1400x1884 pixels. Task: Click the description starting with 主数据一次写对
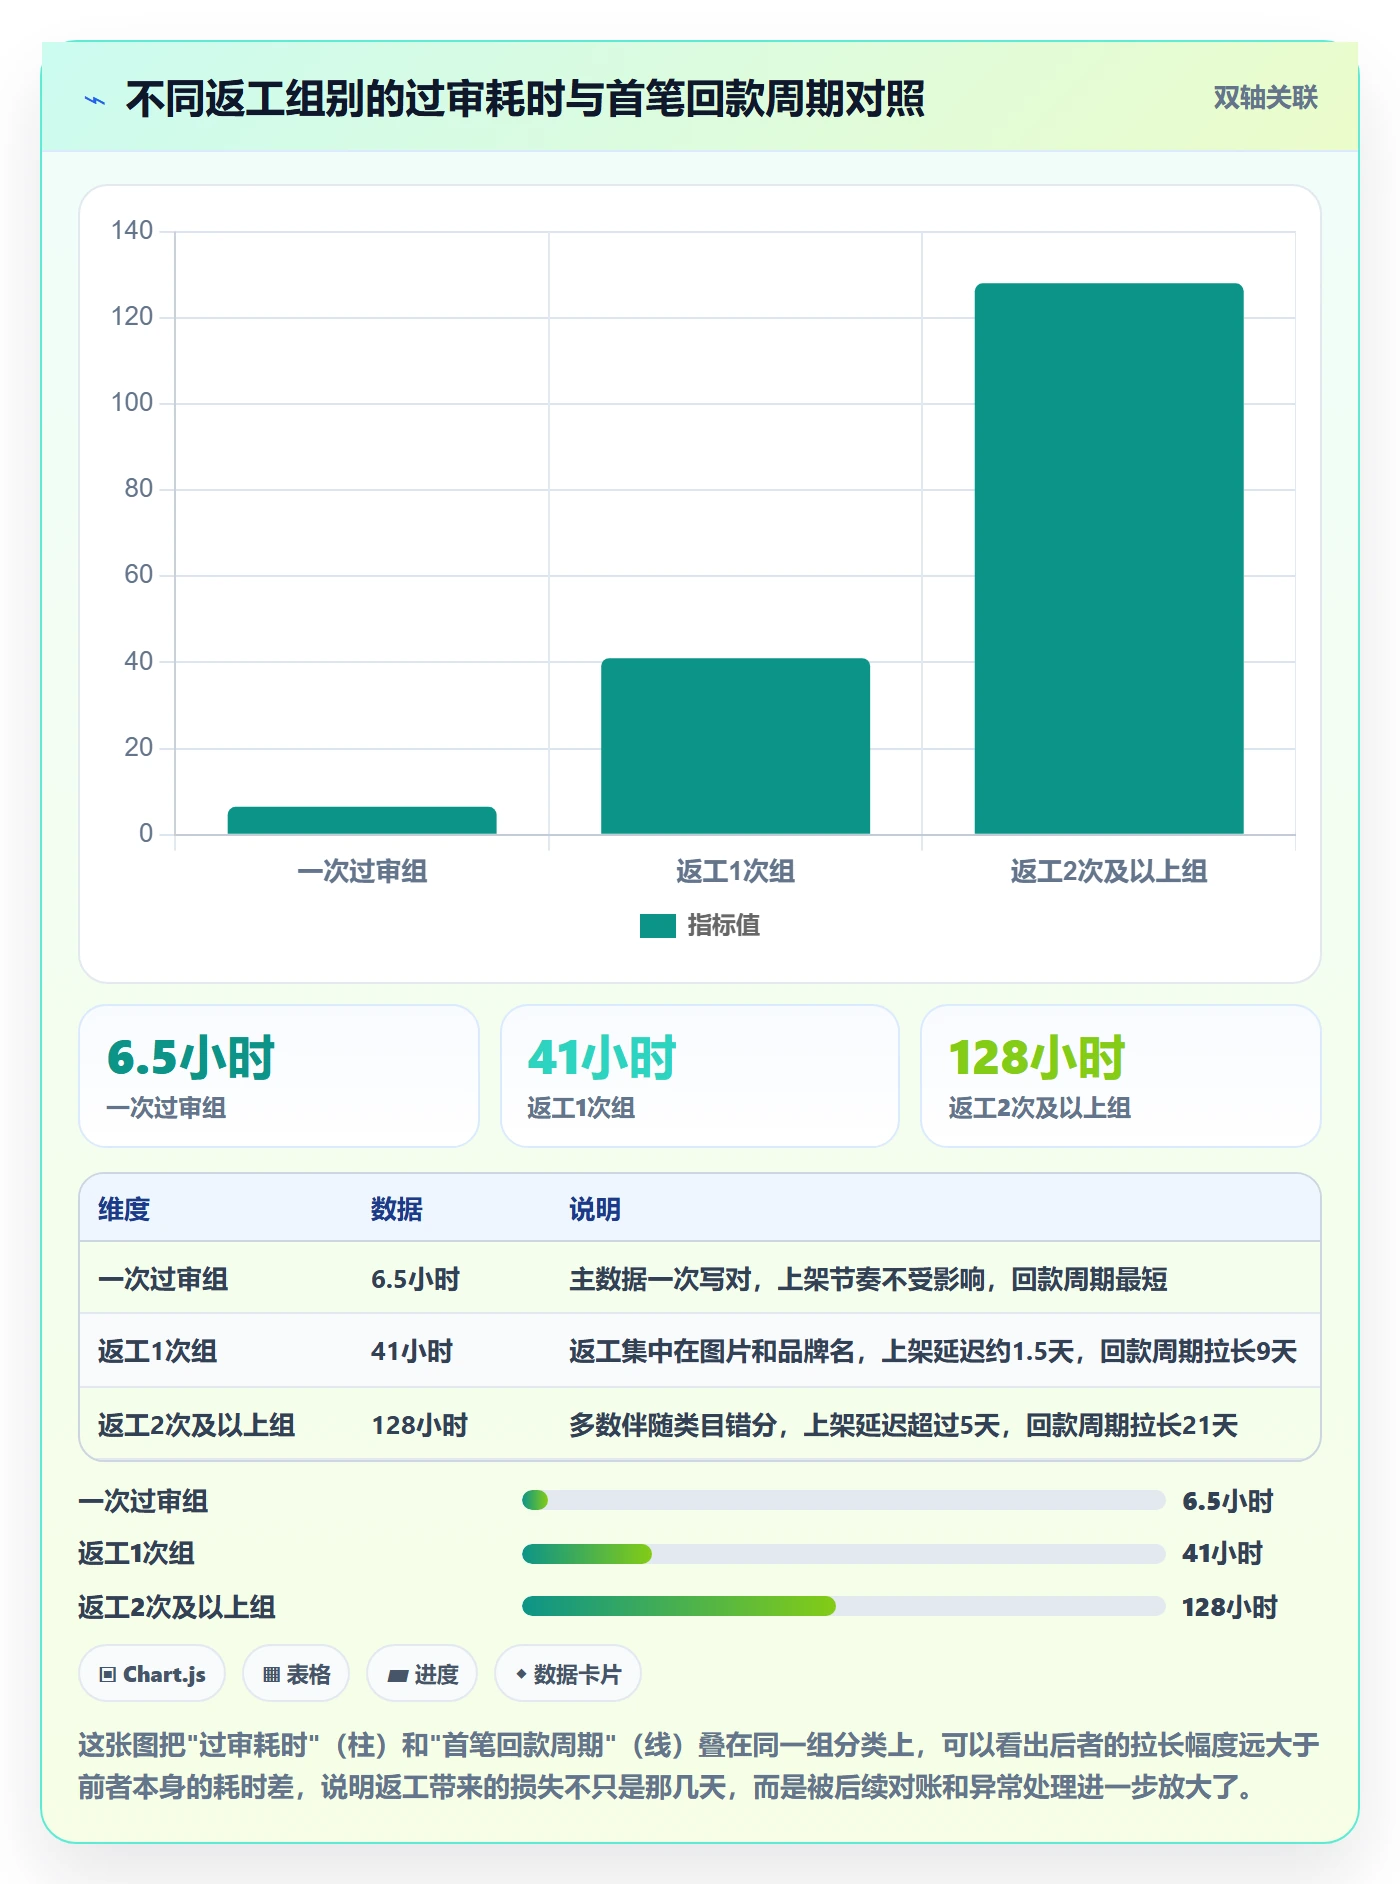click(x=868, y=1279)
